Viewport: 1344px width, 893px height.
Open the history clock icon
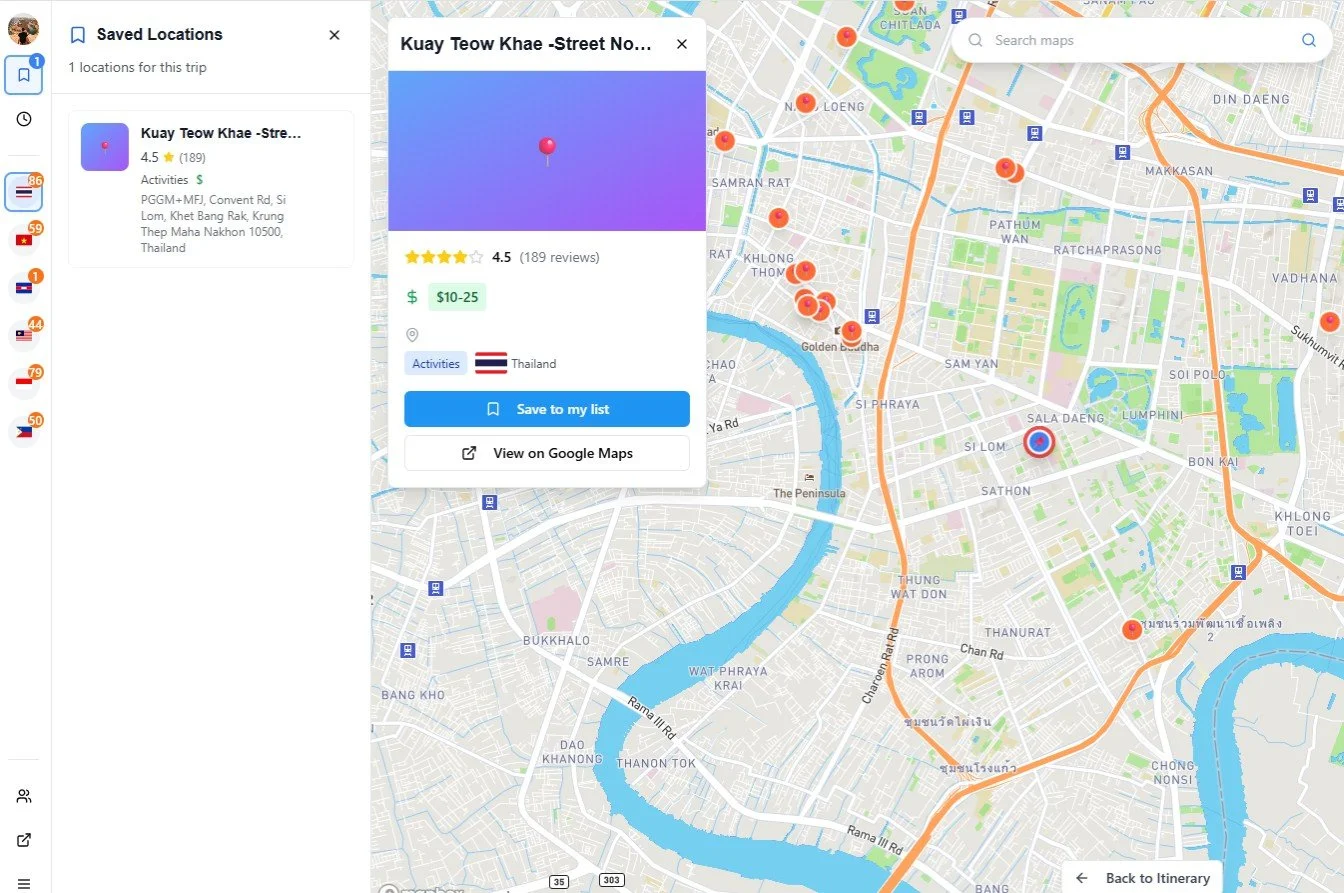[24, 119]
